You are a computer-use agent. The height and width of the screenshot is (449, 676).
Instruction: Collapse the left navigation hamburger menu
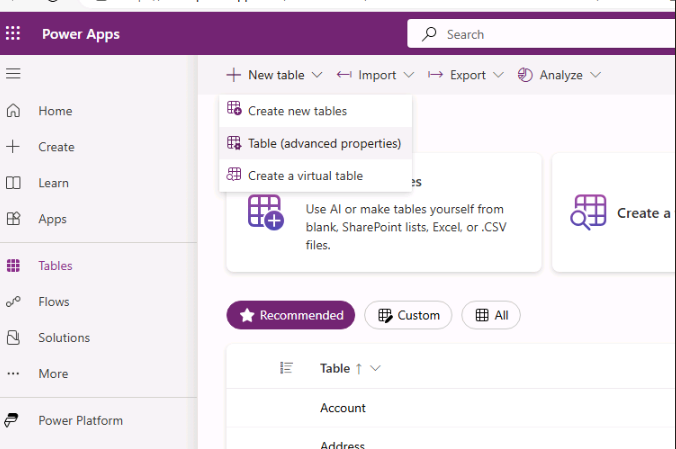(x=13, y=73)
